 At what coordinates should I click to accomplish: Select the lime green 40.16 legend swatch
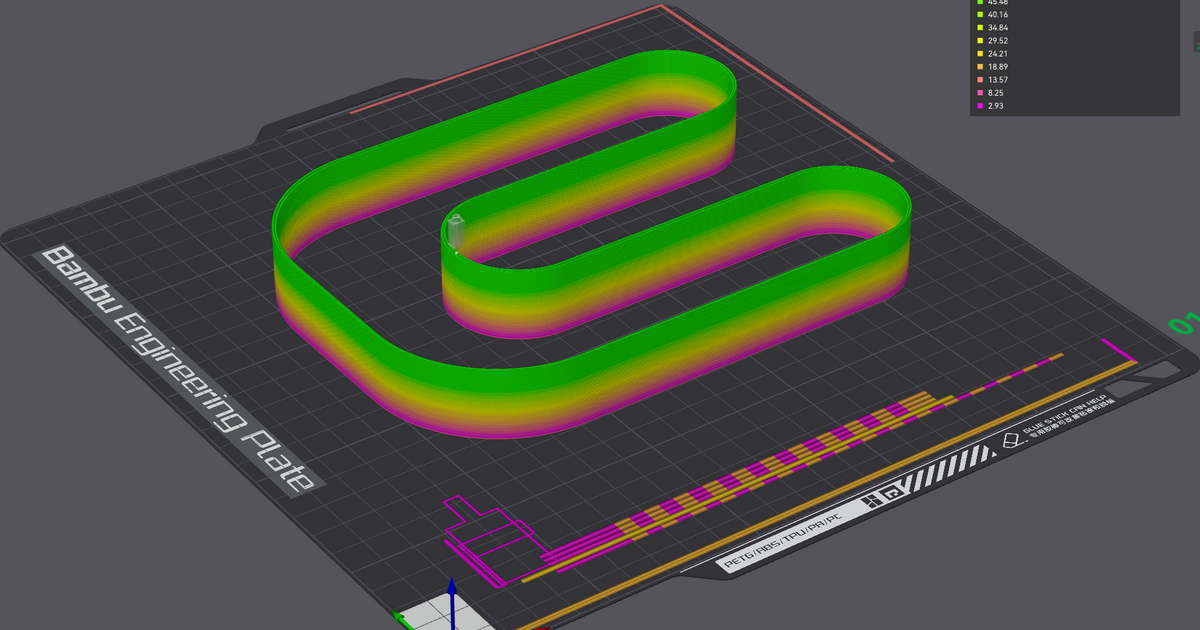coord(978,14)
